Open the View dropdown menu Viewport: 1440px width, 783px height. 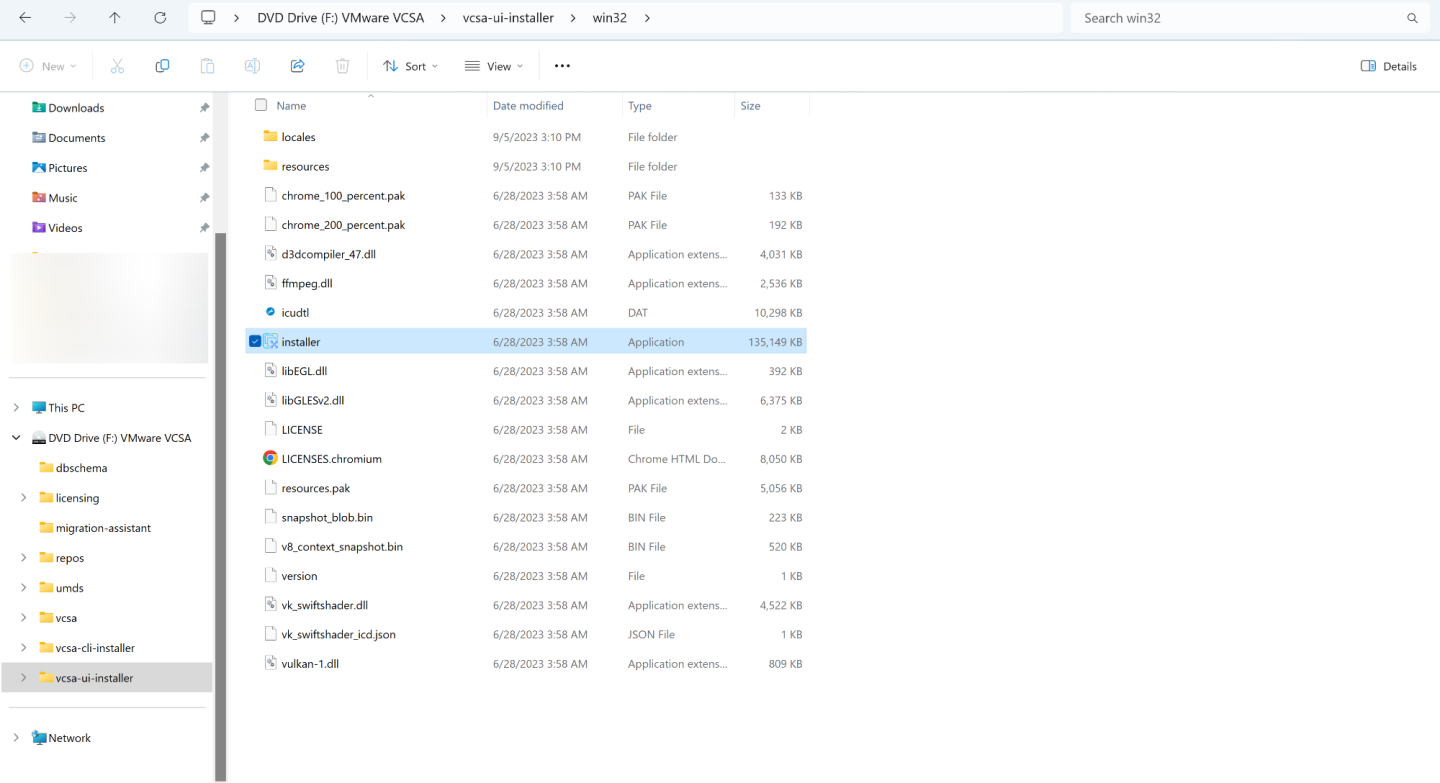click(x=493, y=66)
